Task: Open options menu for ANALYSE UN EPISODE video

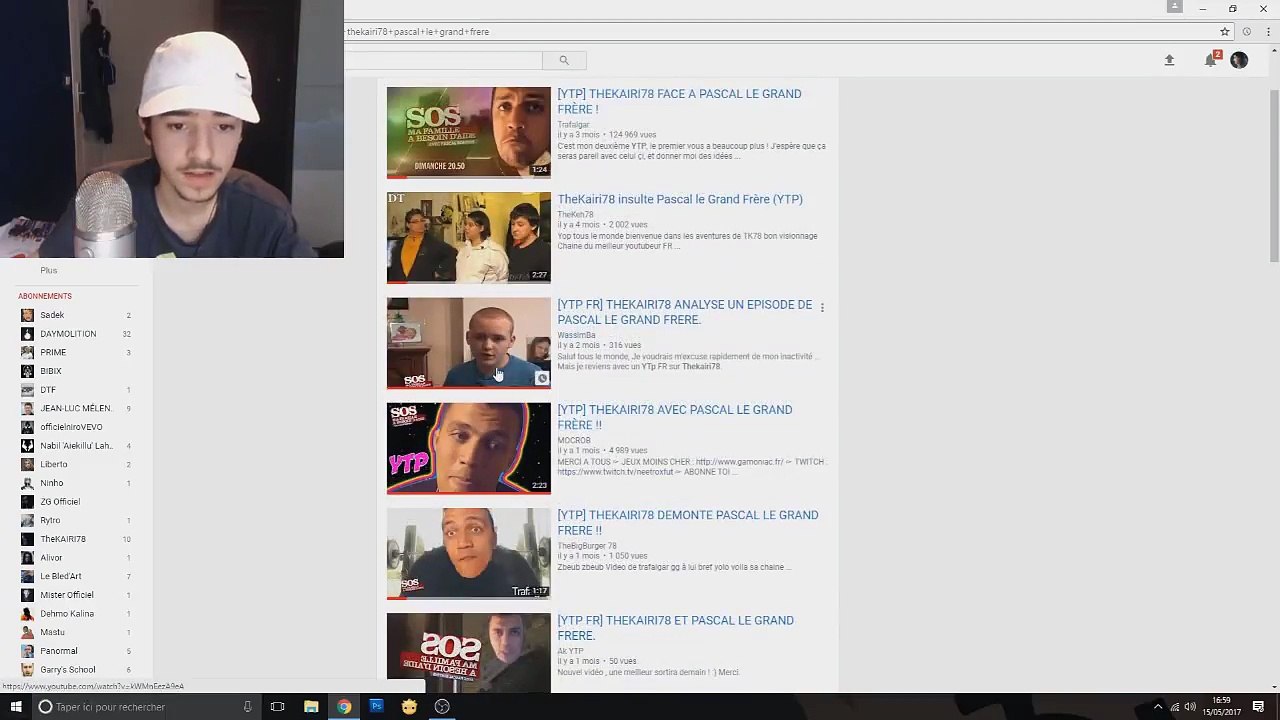Action: click(x=822, y=308)
